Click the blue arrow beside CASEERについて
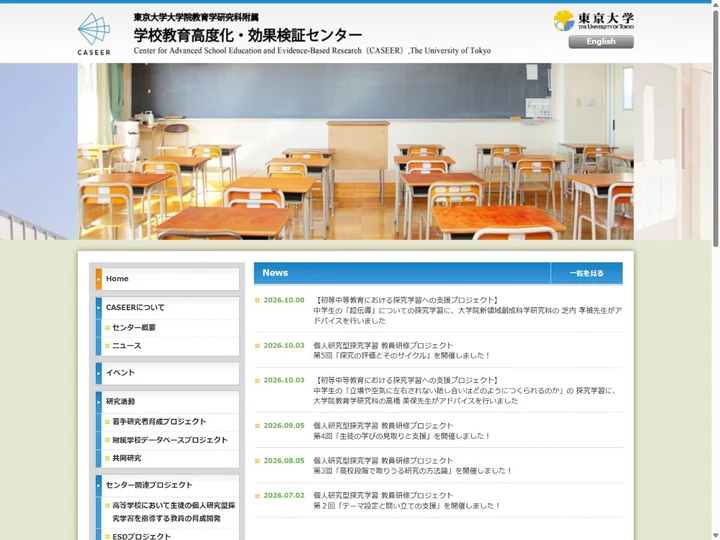The width and height of the screenshot is (720, 540). 99,308
